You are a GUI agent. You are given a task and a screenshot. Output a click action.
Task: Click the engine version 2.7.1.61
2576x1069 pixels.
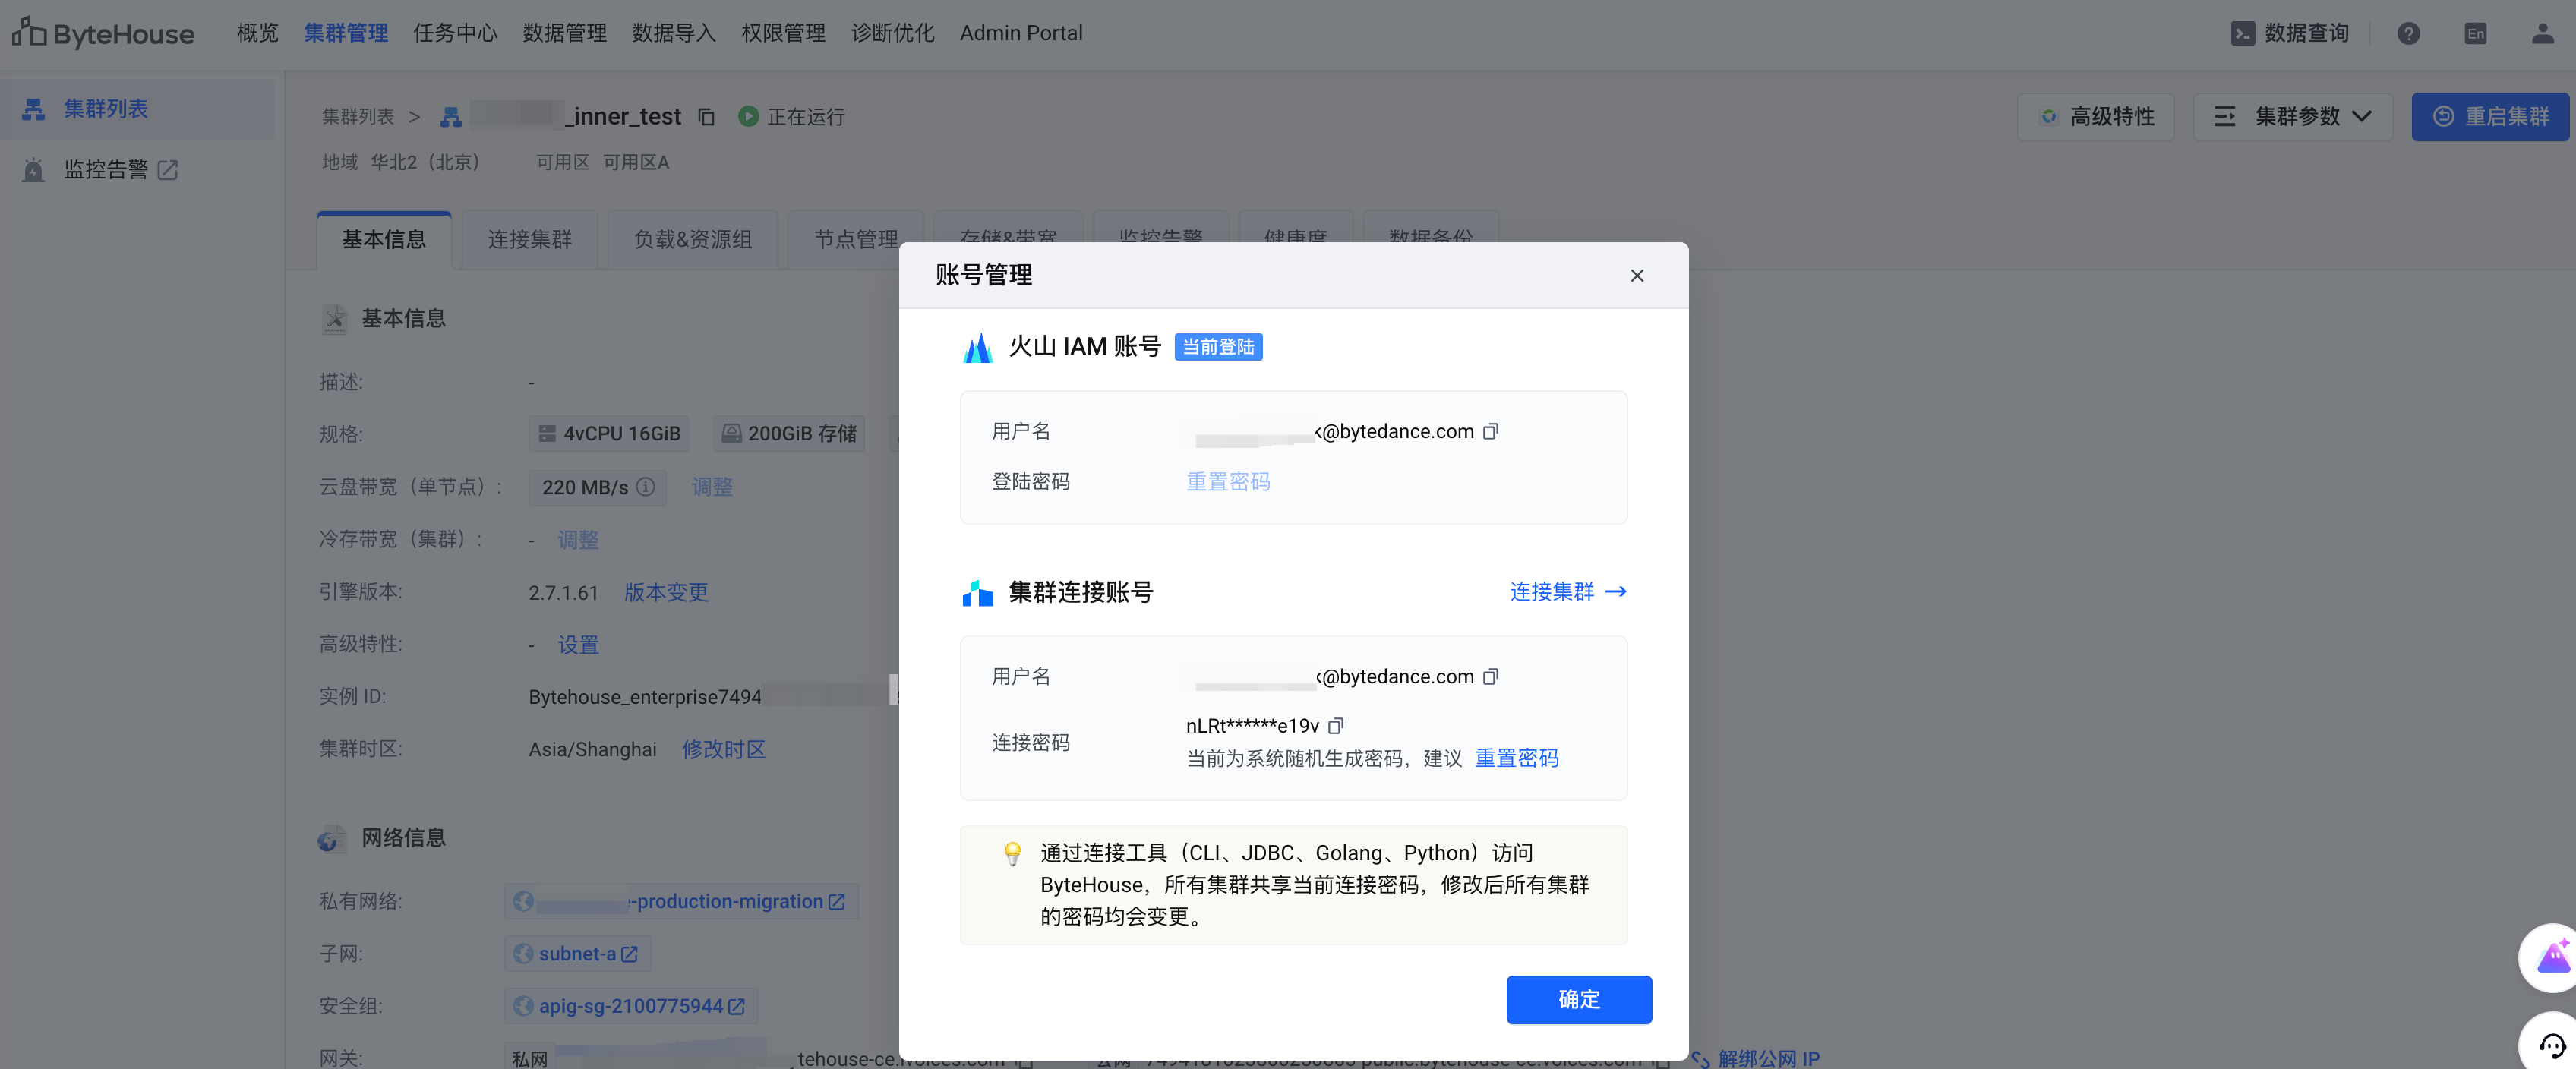pyautogui.click(x=563, y=592)
